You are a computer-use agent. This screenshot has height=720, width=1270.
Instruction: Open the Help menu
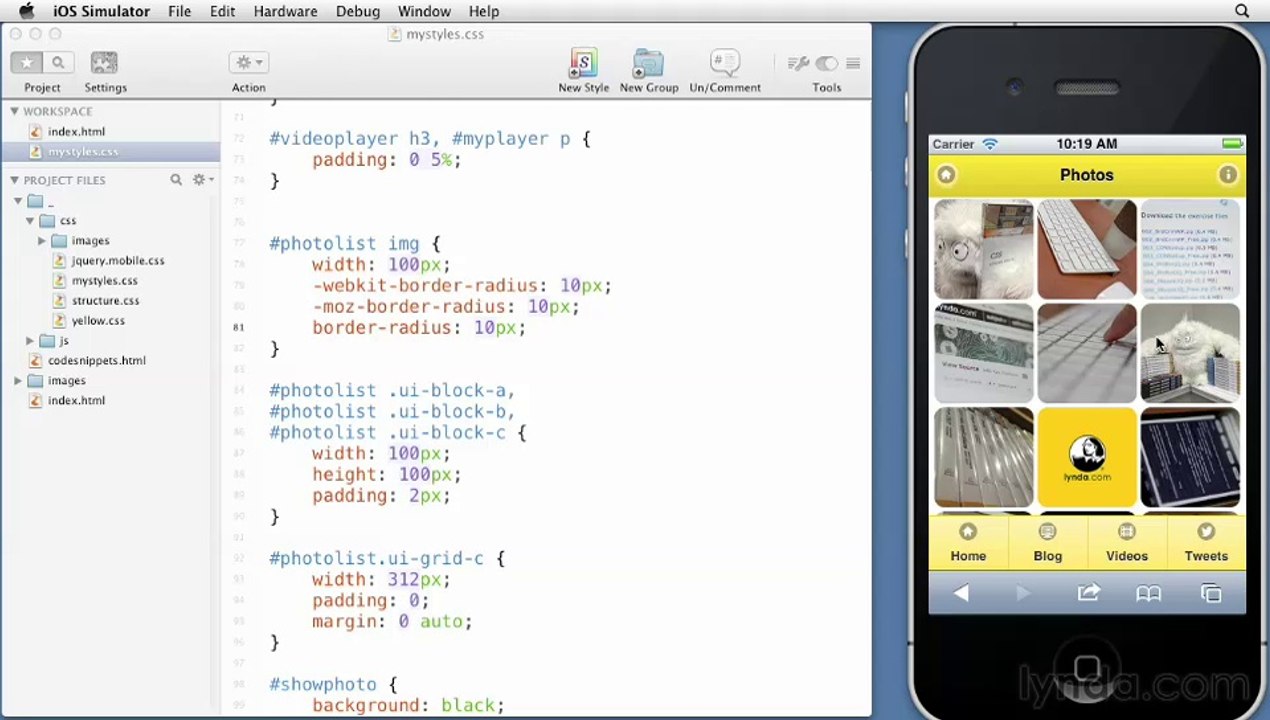click(483, 11)
